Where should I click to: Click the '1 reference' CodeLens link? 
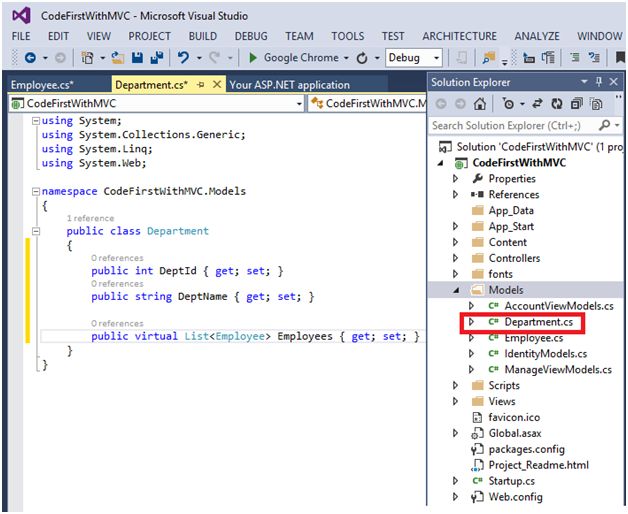pyautogui.click(x=91, y=218)
